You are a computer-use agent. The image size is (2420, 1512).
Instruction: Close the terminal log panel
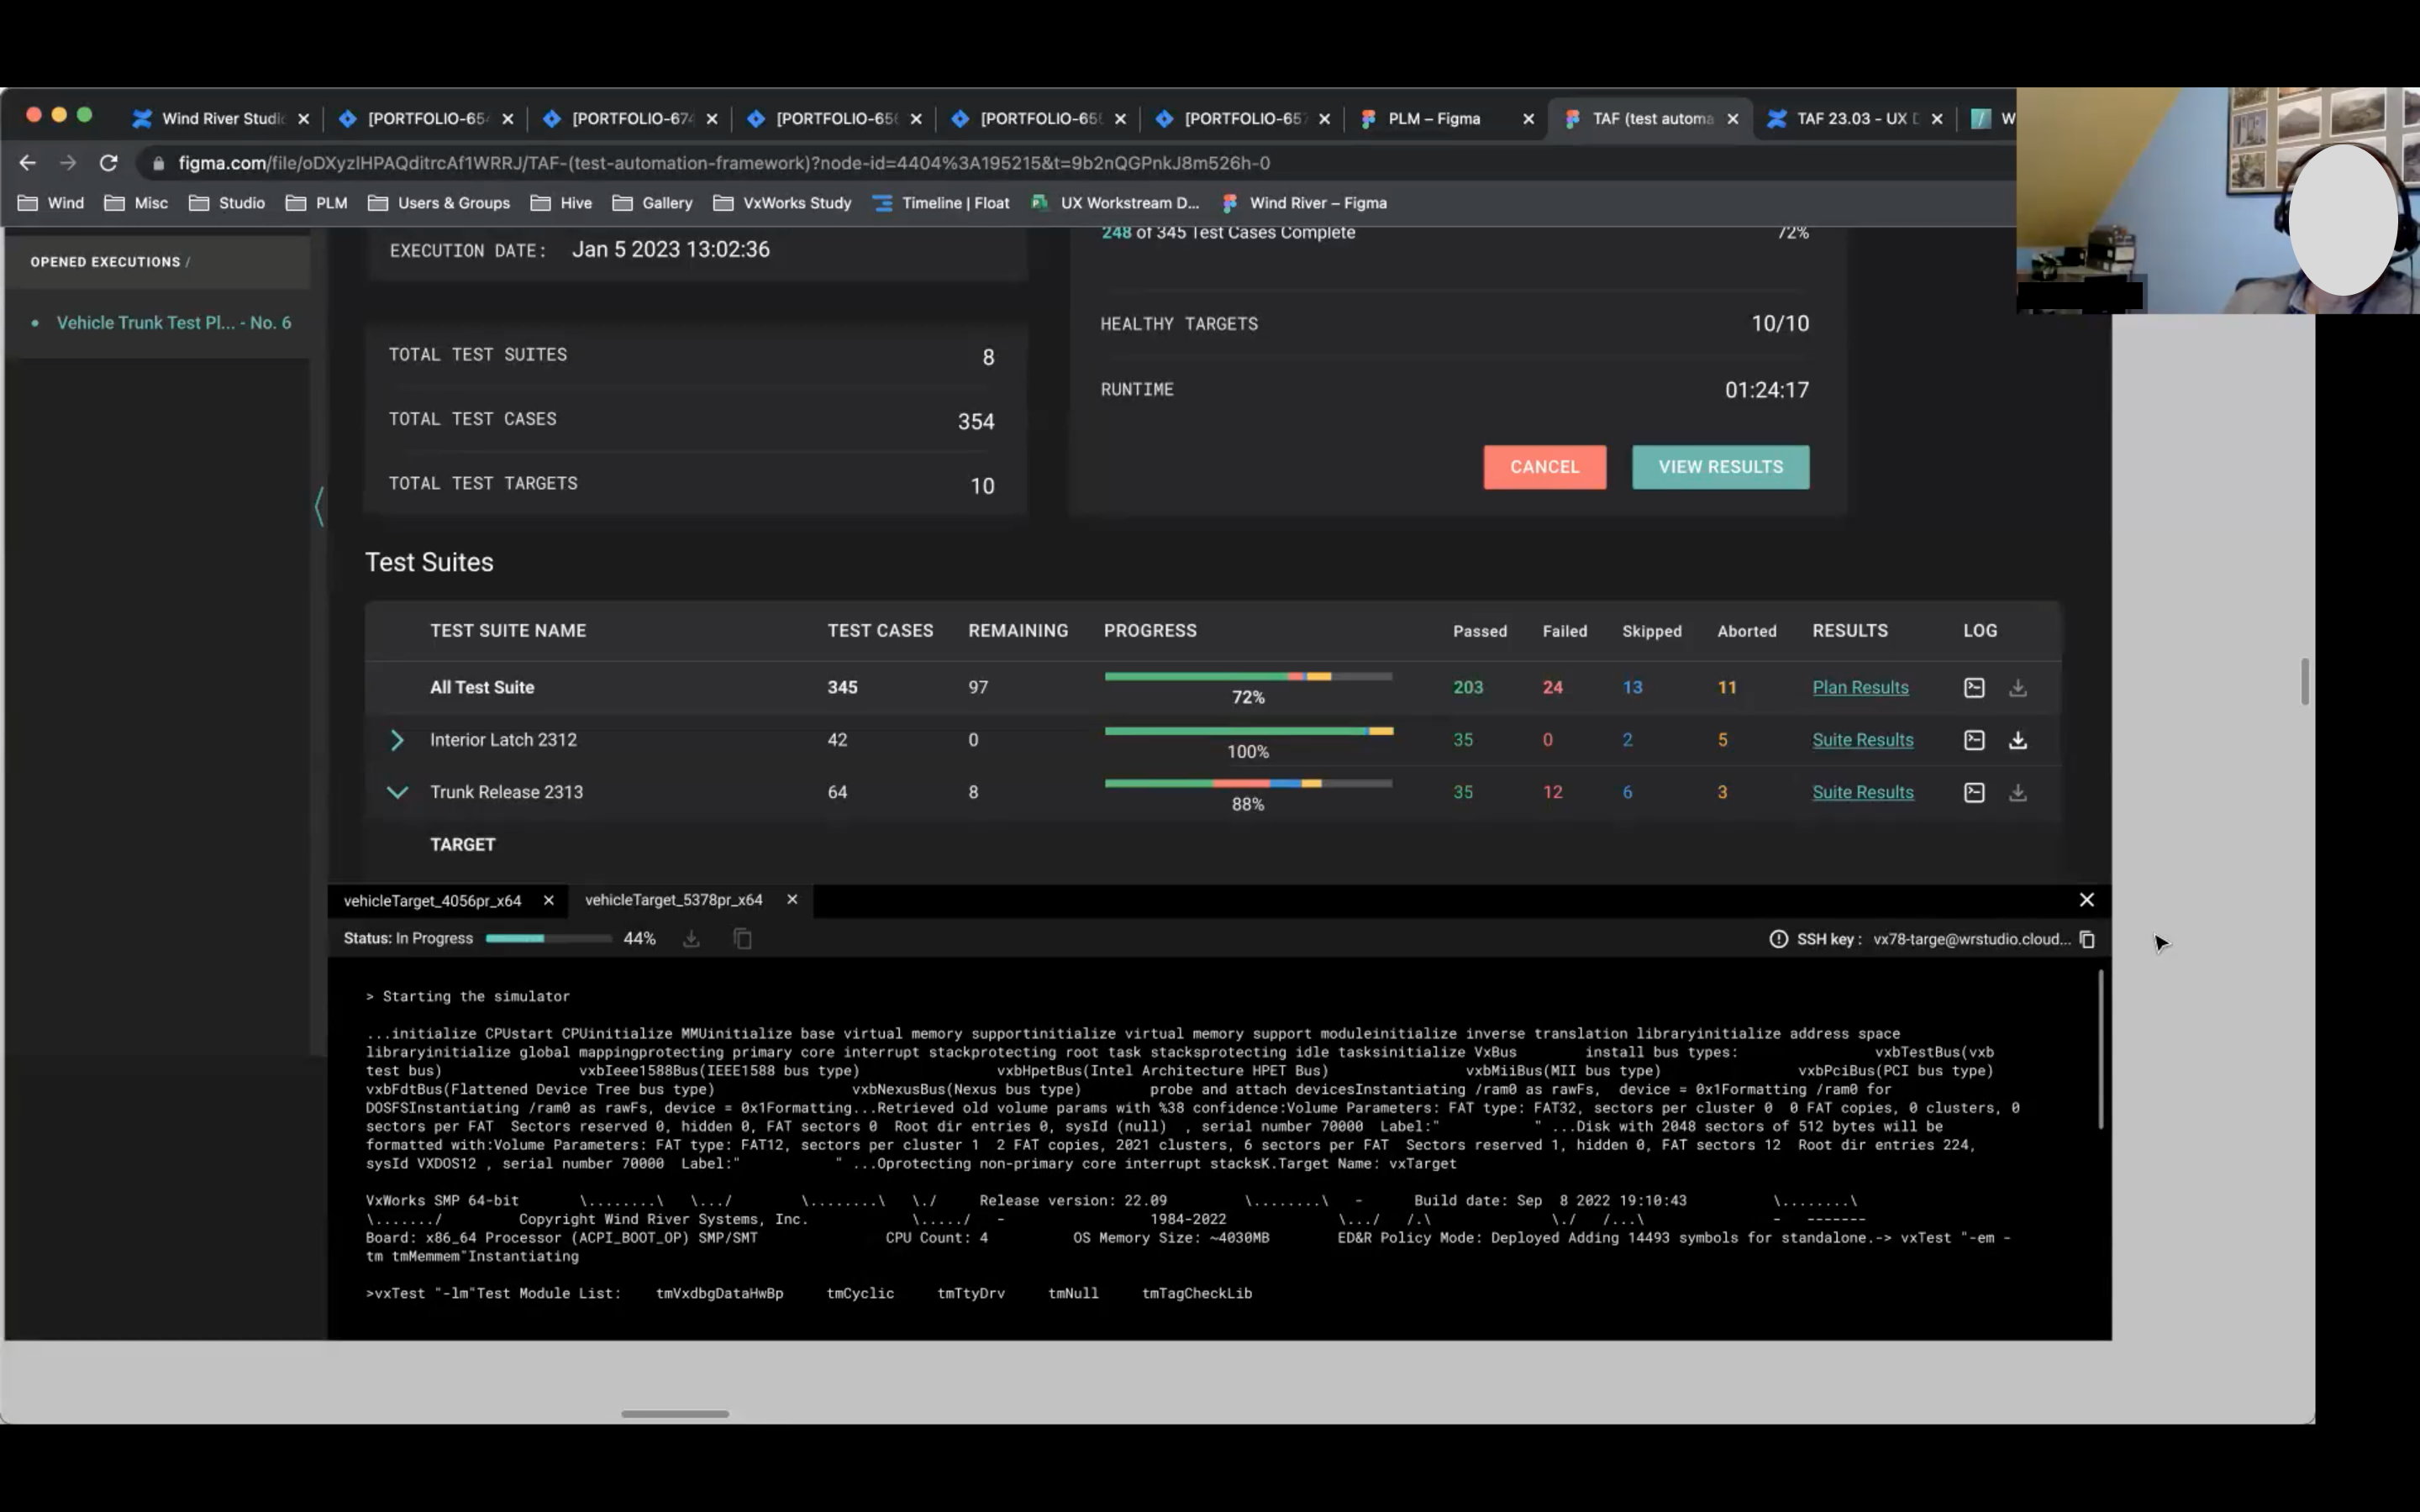[x=2086, y=900]
